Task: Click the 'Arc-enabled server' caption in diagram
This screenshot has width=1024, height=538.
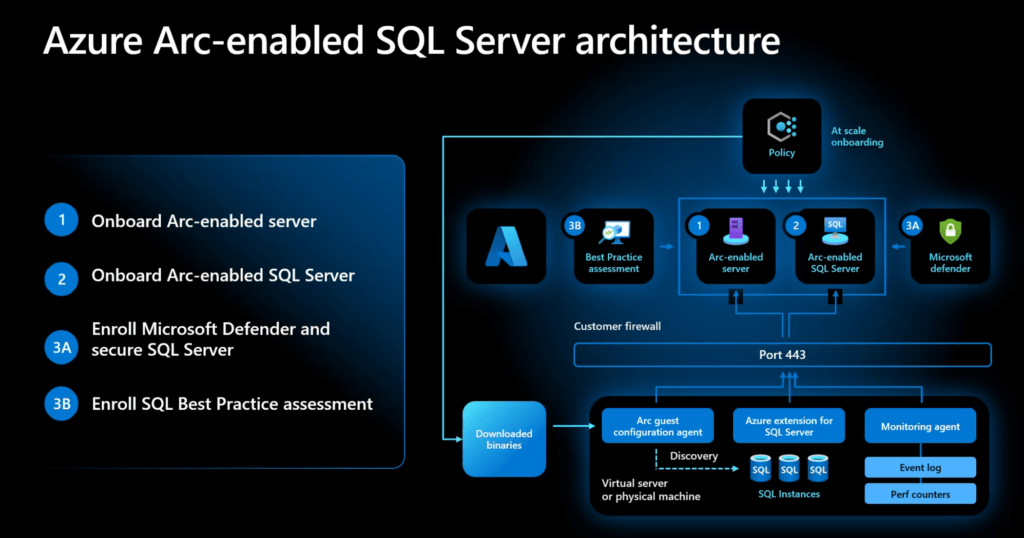Action: 736,262
